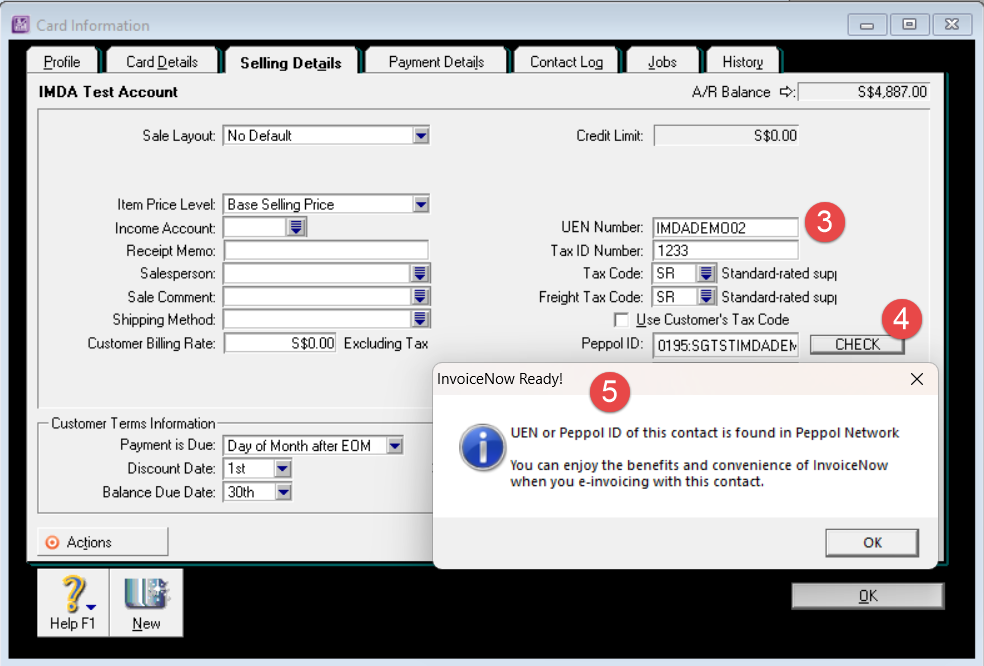Enable Use Customer's Tax Code checkbox
The image size is (984, 666).
click(x=621, y=320)
